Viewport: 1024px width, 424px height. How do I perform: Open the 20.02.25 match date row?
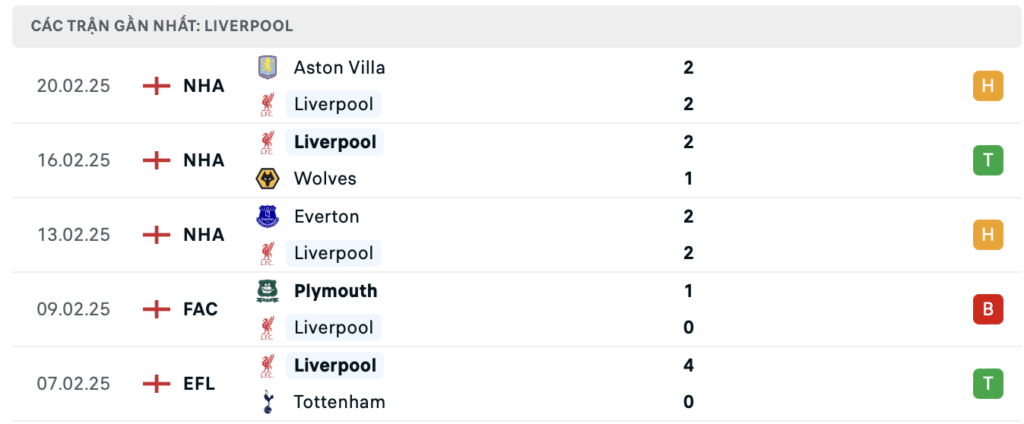(x=517, y=86)
